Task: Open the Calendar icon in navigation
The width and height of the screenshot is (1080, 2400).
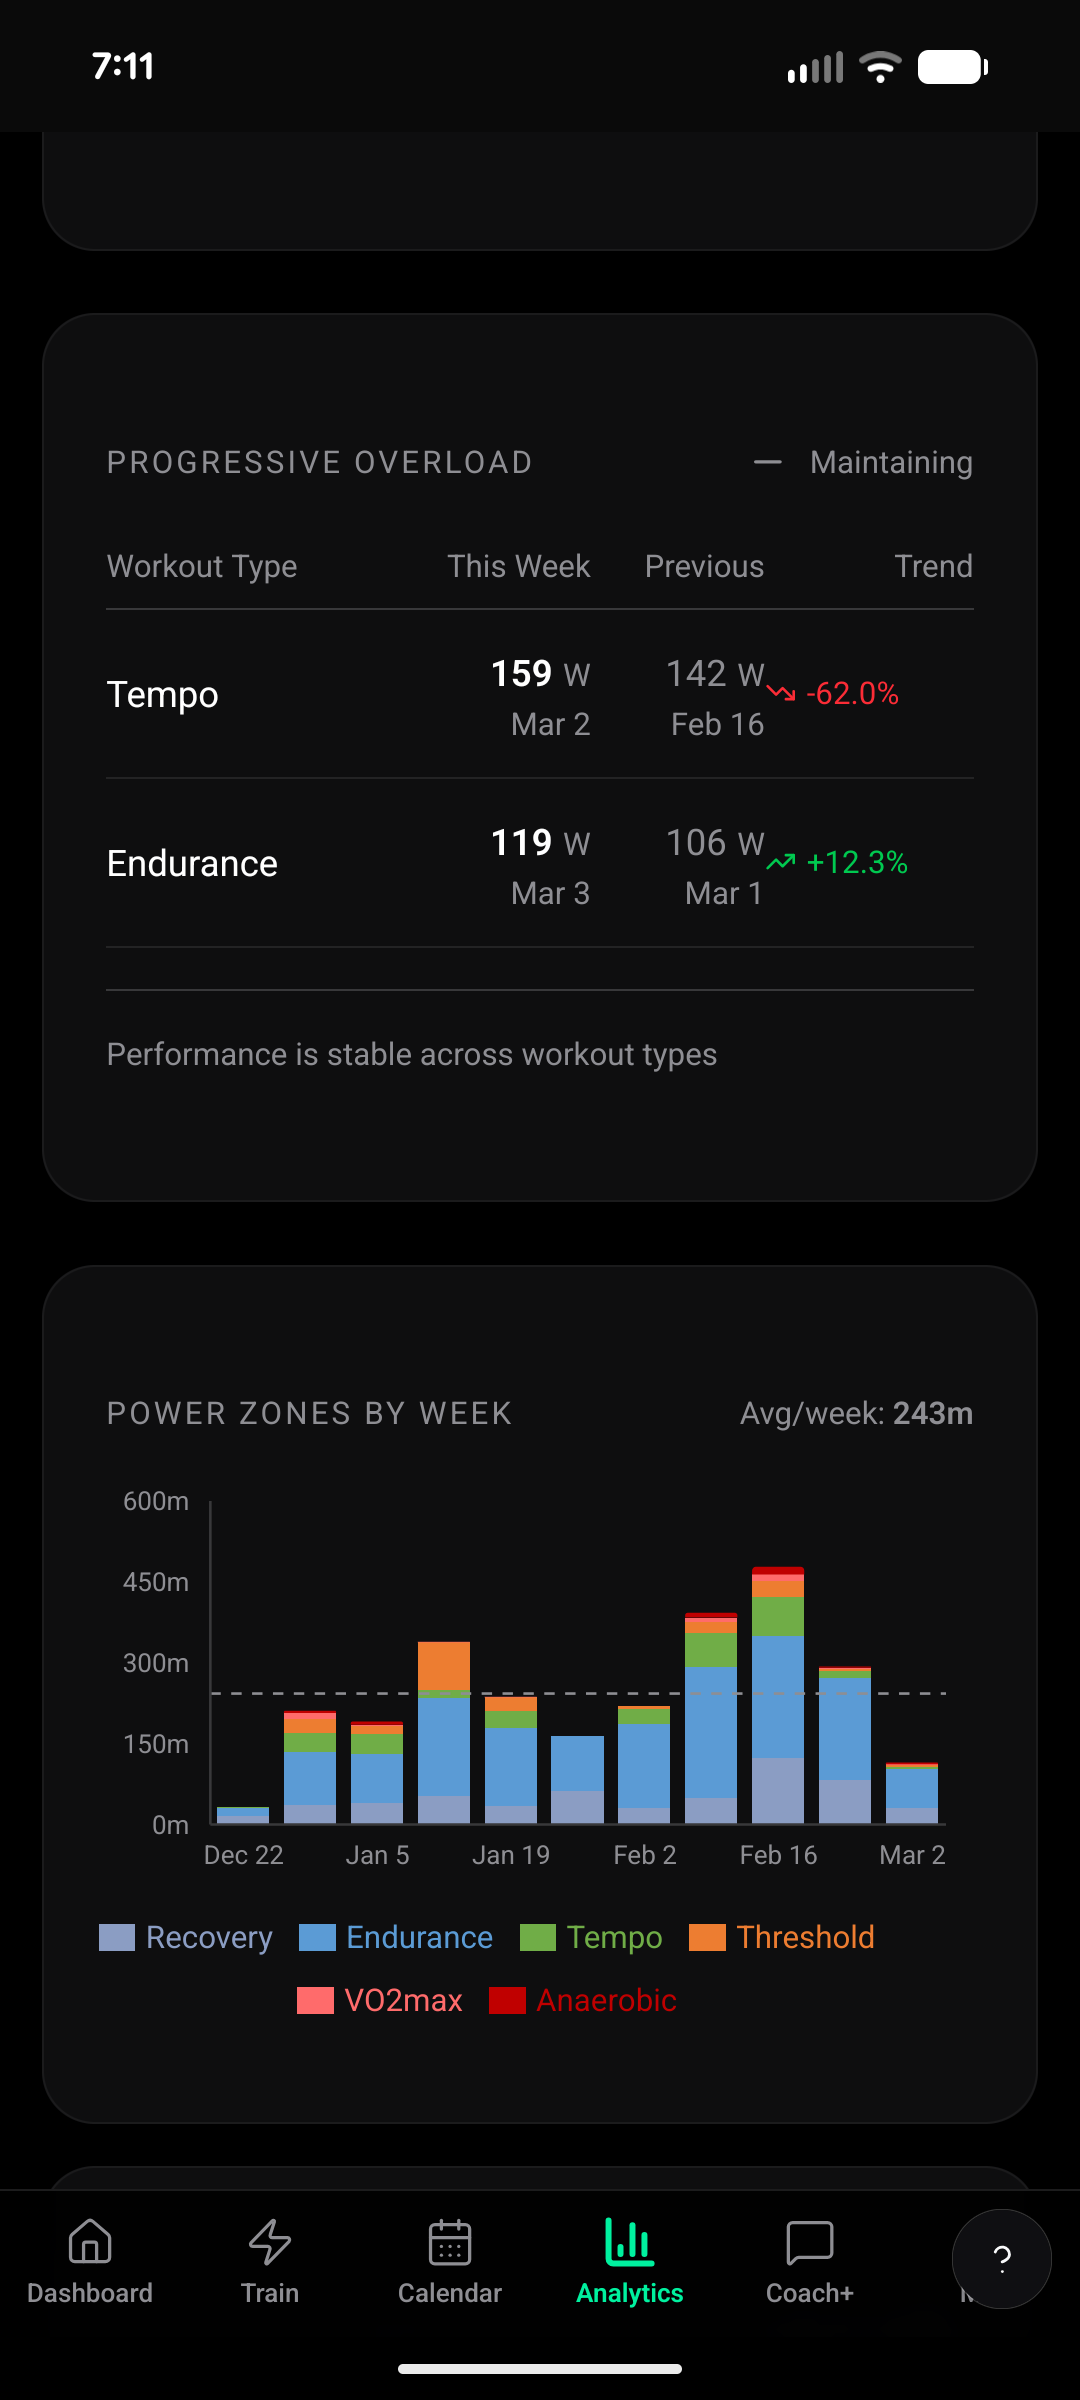Action: click(x=450, y=2242)
